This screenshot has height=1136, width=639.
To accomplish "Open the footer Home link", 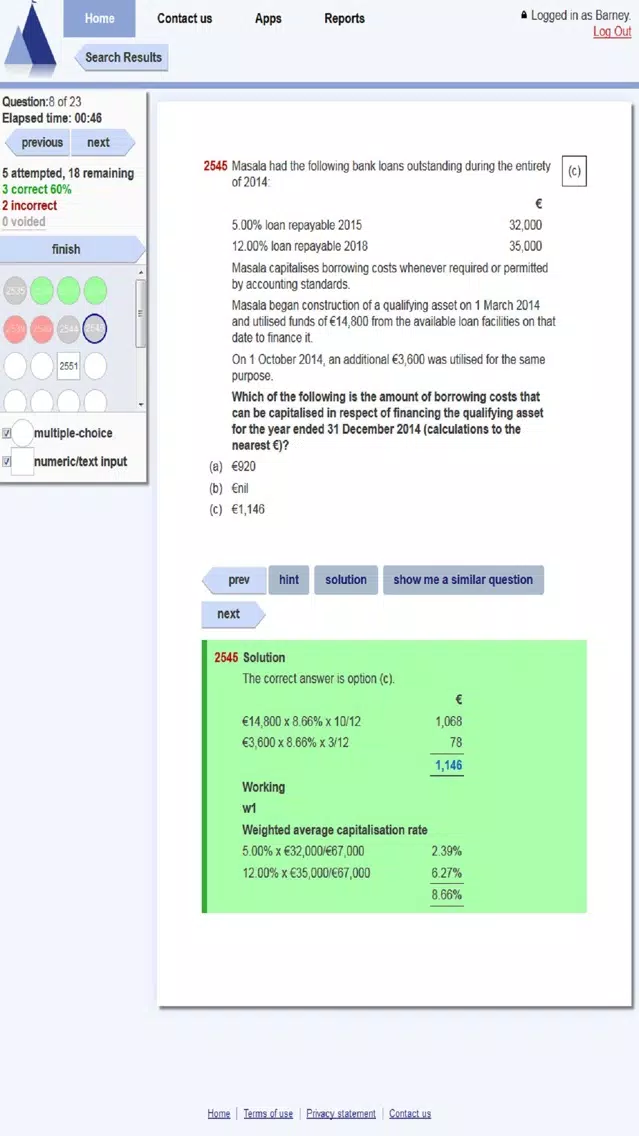I will [219, 1114].
